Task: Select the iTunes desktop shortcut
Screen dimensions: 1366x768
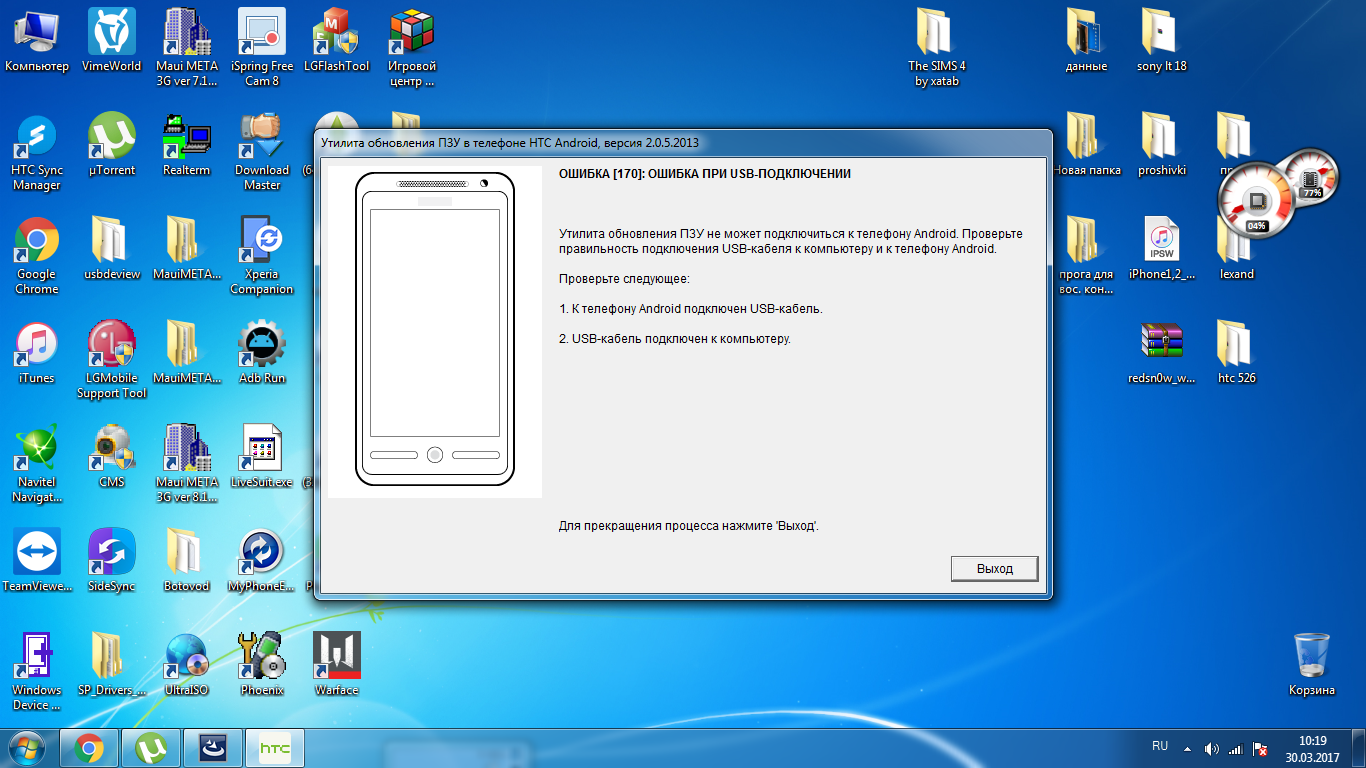Action: point(37,353)
